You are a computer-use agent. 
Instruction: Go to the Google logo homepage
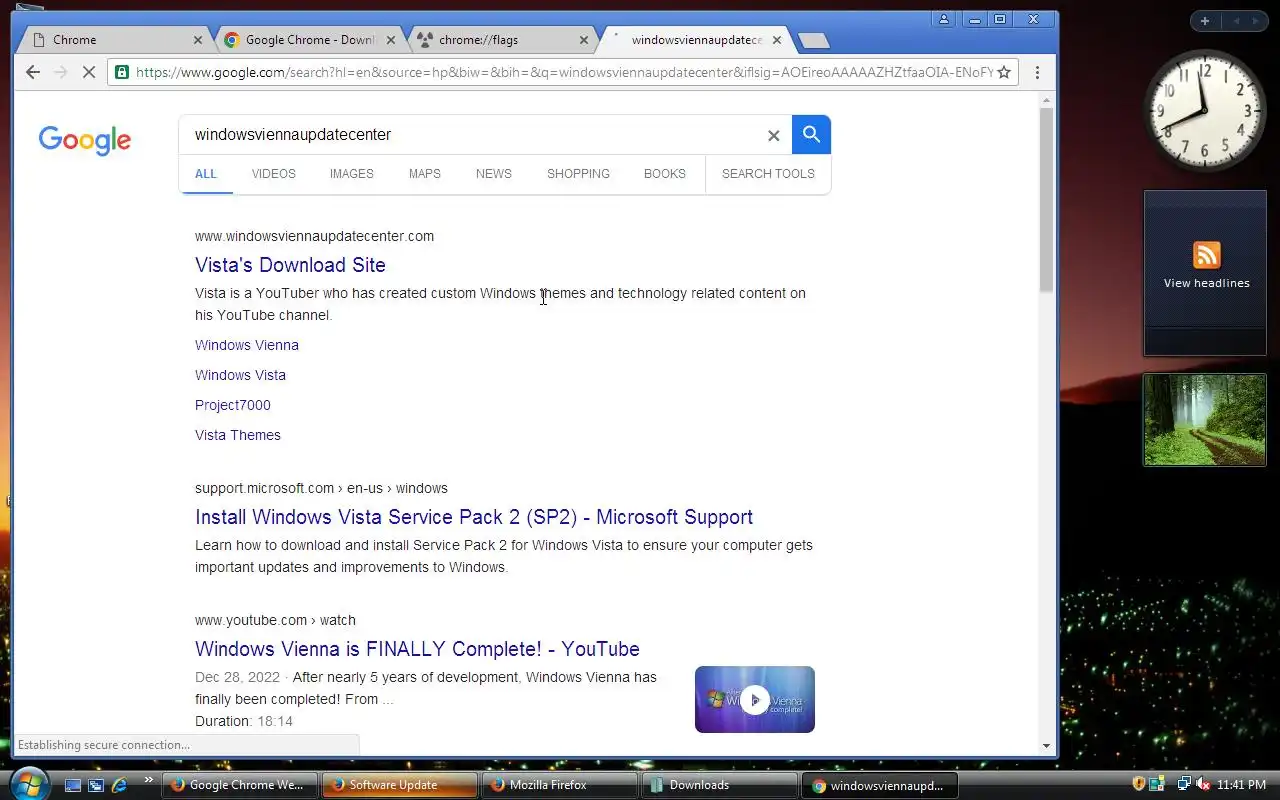point(85,140)
